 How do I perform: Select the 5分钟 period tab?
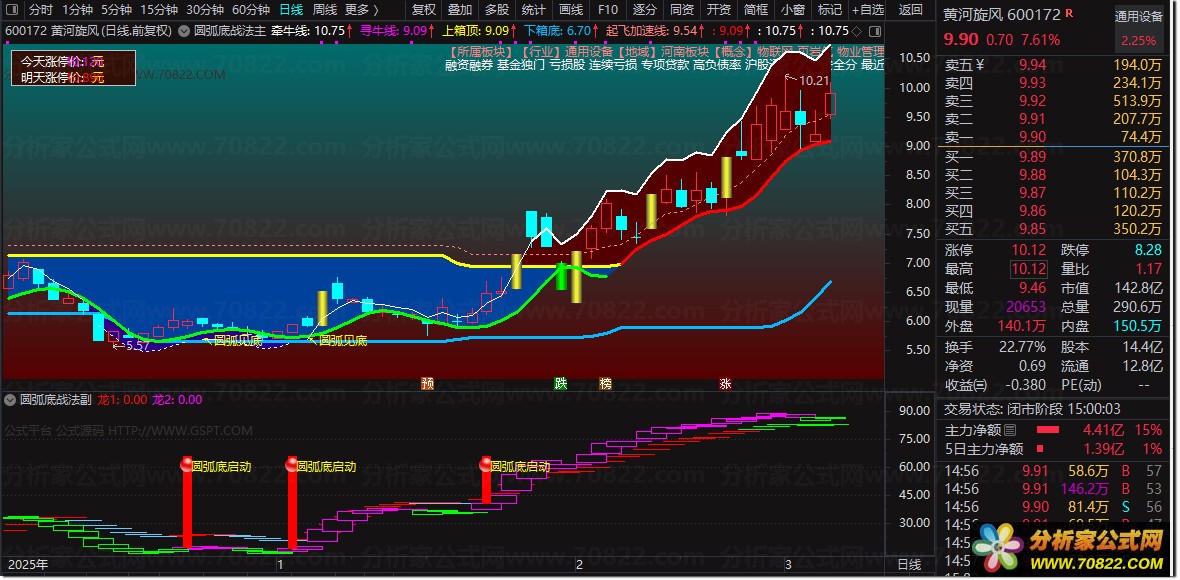coord(116,10)
